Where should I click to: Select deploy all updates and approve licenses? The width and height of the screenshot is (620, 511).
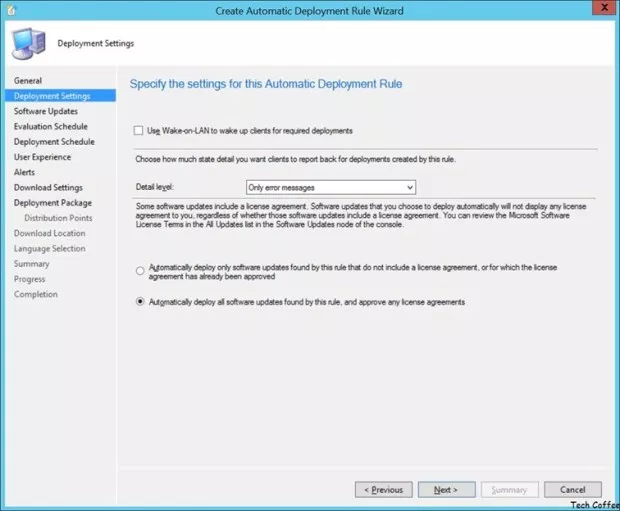139,302
